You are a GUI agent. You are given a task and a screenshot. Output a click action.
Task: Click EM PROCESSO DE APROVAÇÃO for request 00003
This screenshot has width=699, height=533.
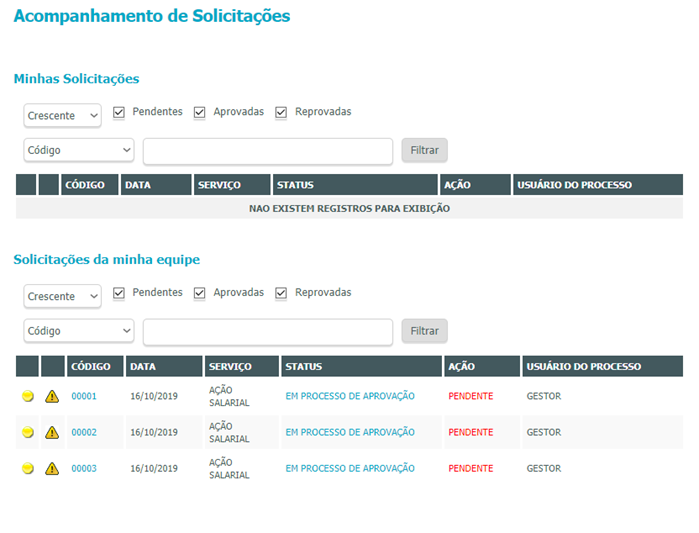(x=350, y=468)
